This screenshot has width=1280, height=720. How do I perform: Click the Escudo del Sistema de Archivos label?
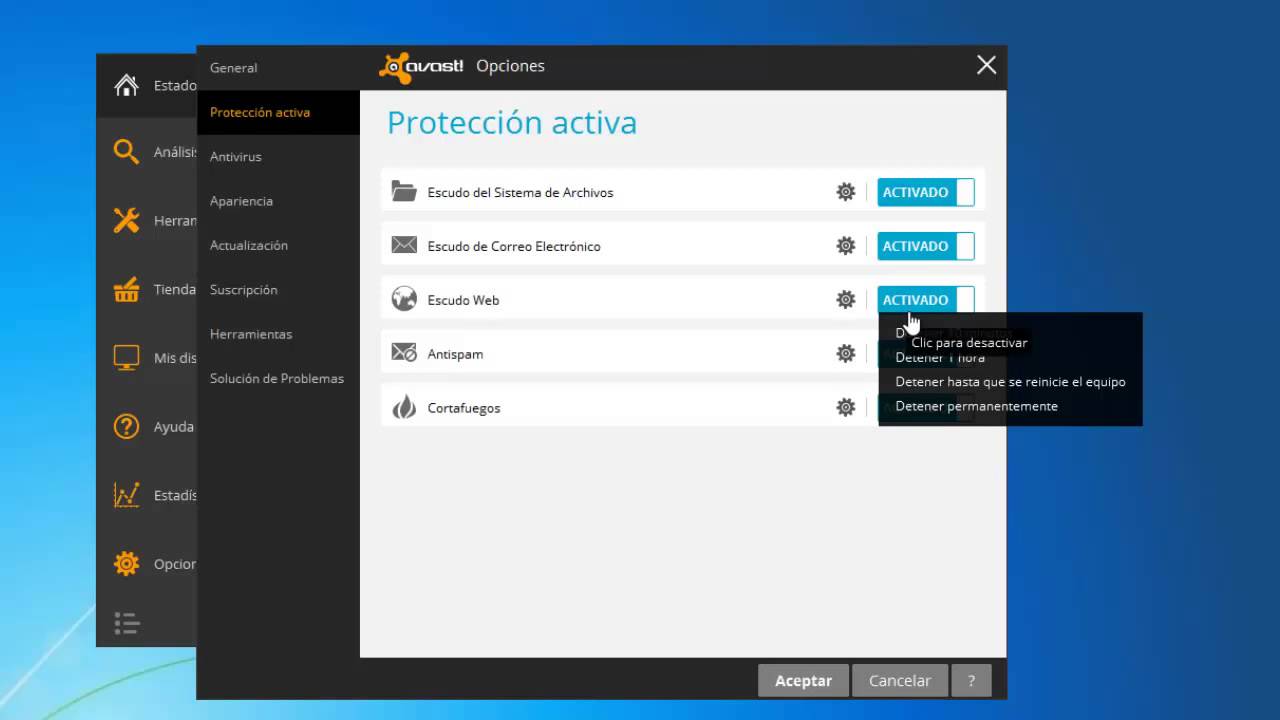[520, 192]
